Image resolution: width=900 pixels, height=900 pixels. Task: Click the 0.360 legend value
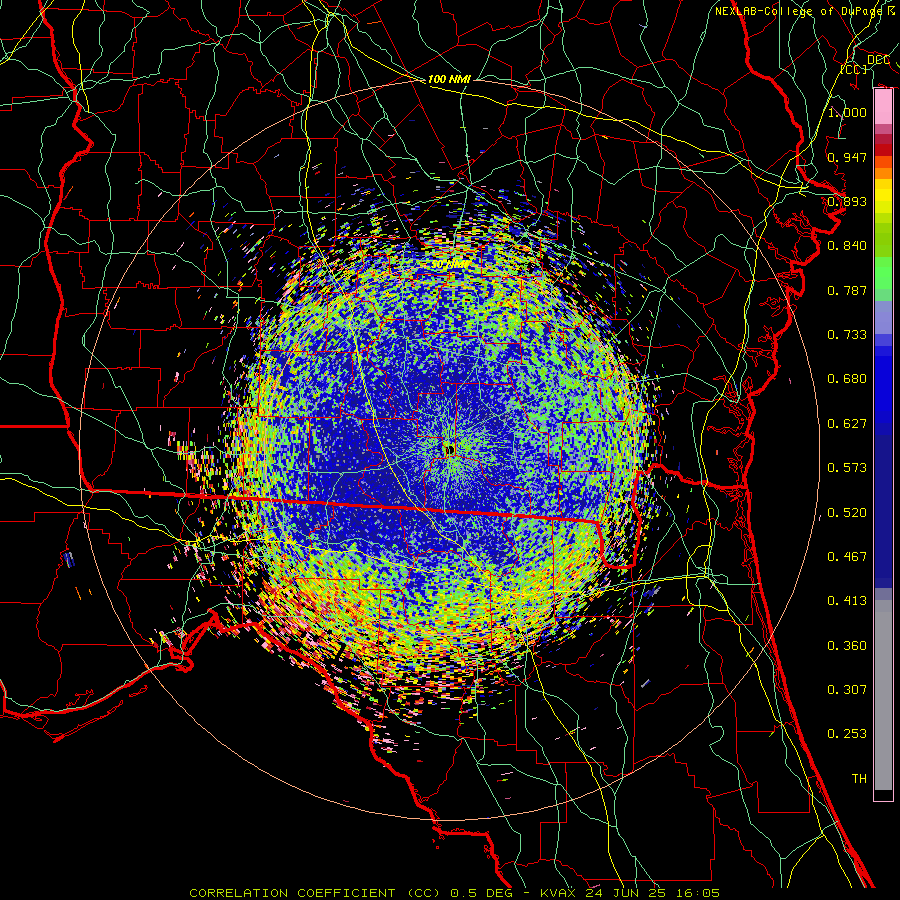[x=847, y=646]
